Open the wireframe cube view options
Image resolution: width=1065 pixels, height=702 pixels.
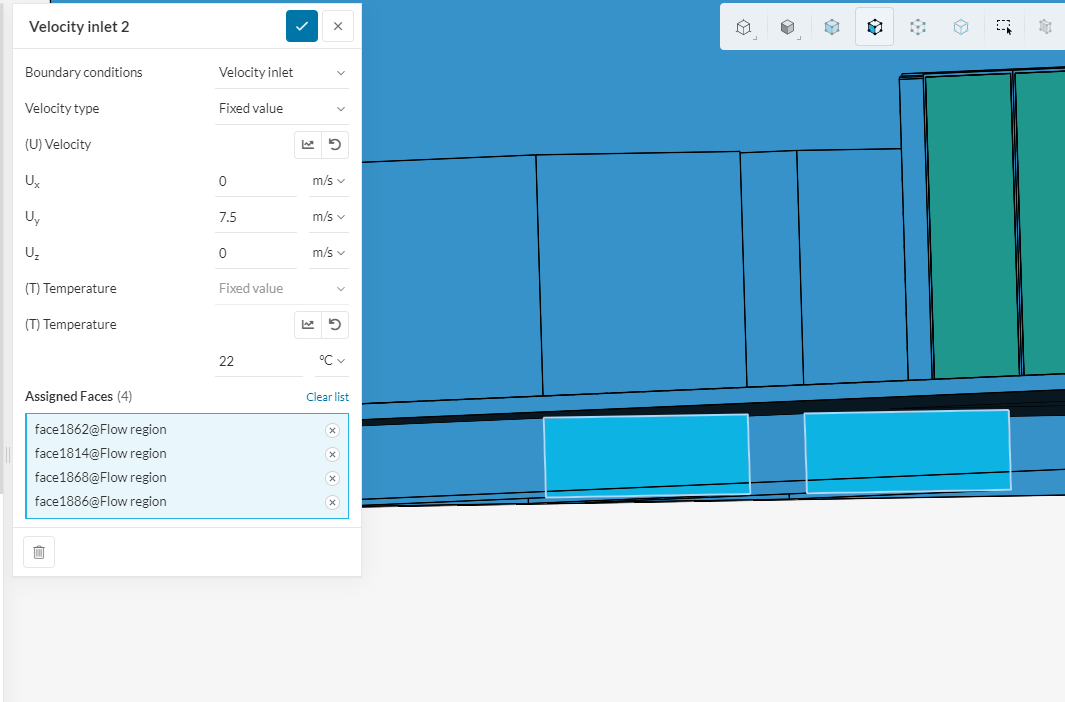(x=744, y=27)
